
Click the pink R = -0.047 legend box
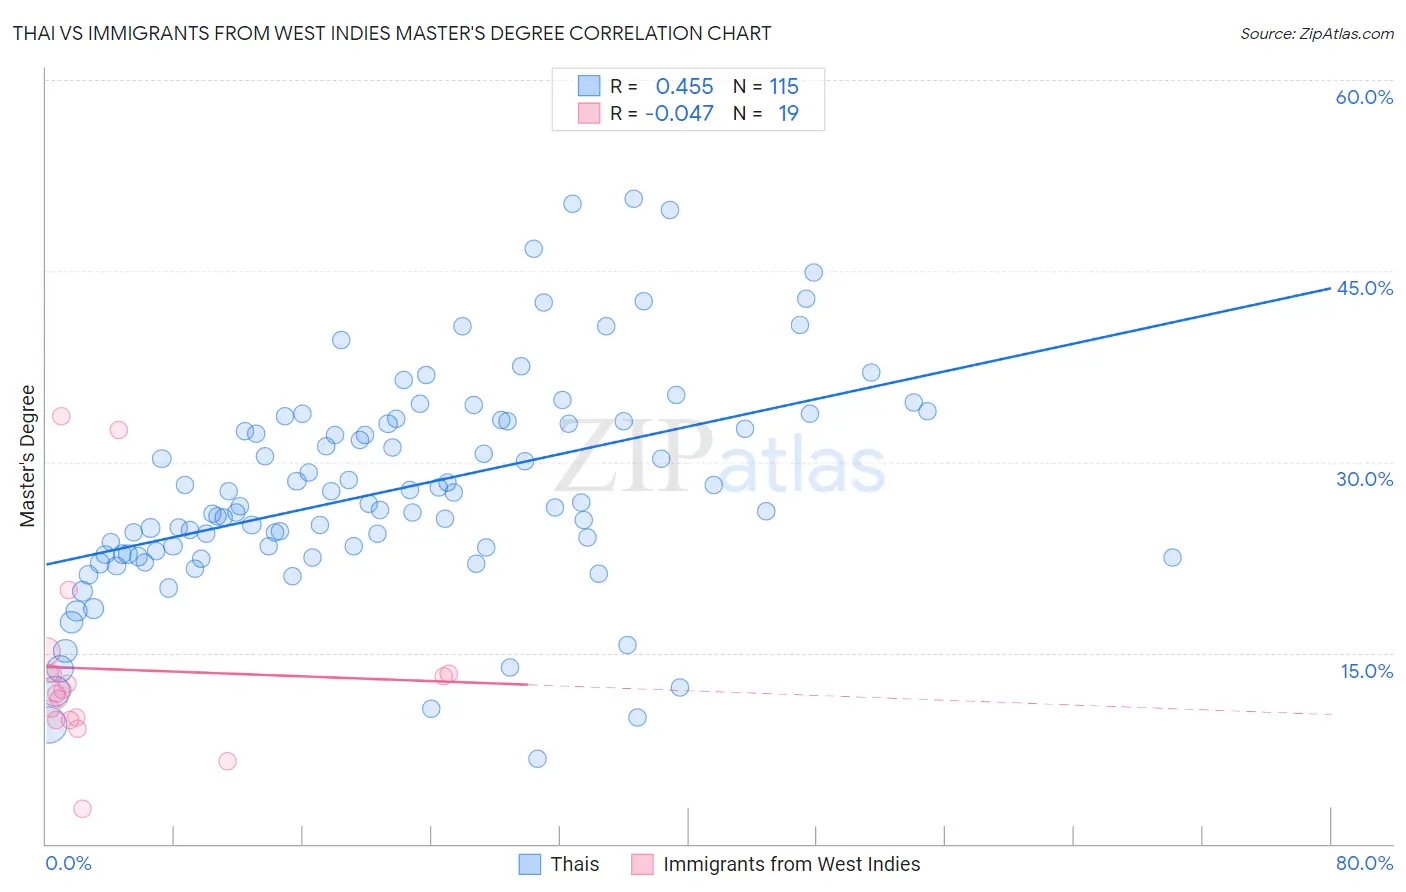coord(589,113)
